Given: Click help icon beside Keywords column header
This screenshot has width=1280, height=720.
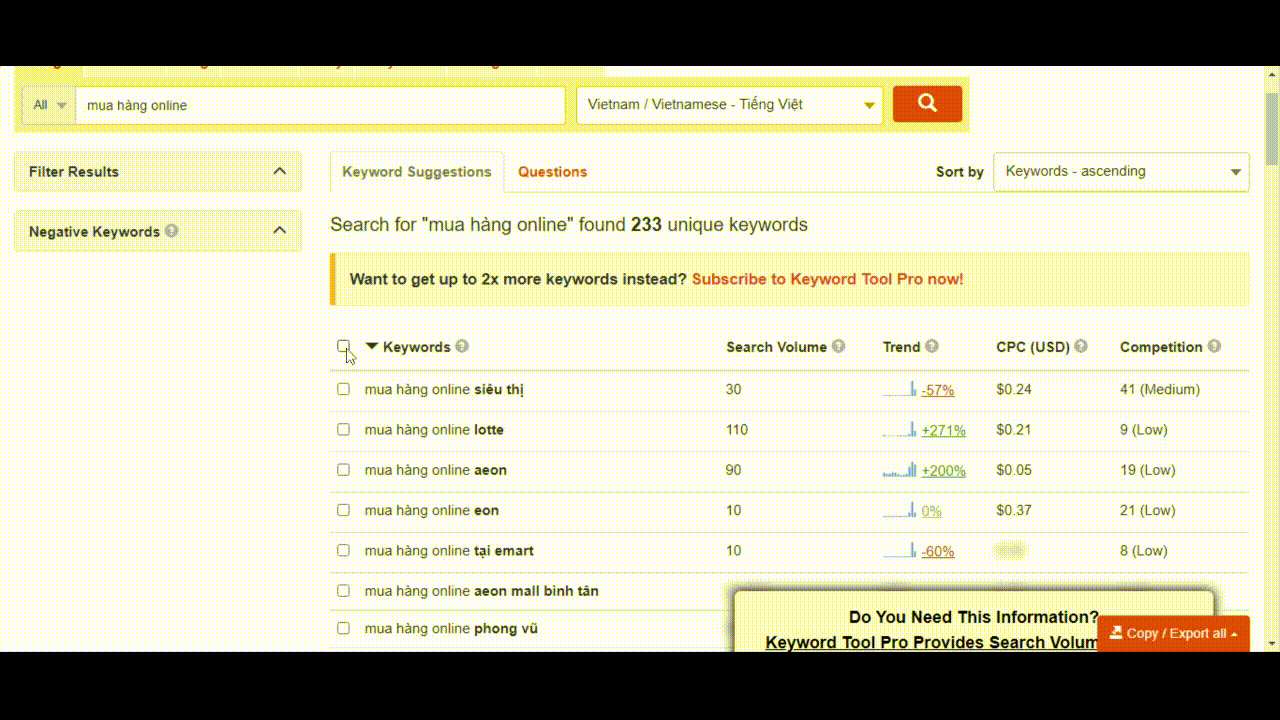Looking at the screenshot, I should 462,346.
